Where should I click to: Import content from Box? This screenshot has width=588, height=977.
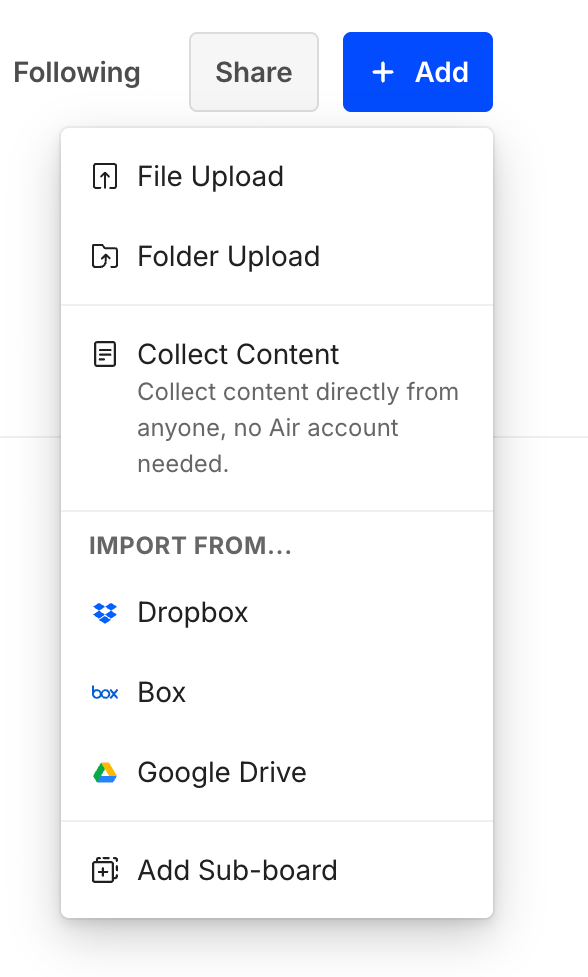[x=161, y=692]
